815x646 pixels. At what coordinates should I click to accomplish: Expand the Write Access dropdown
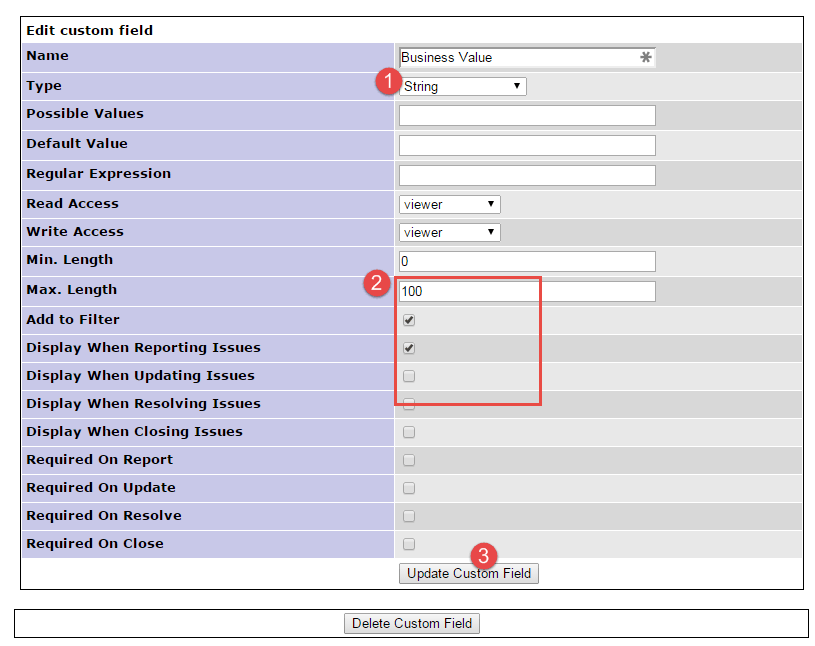coord(449,233)
